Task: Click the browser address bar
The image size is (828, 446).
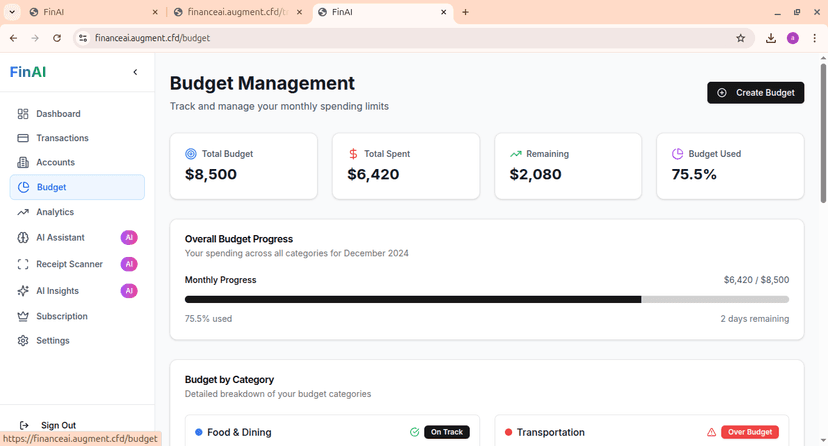Action: tap(400, 38)
